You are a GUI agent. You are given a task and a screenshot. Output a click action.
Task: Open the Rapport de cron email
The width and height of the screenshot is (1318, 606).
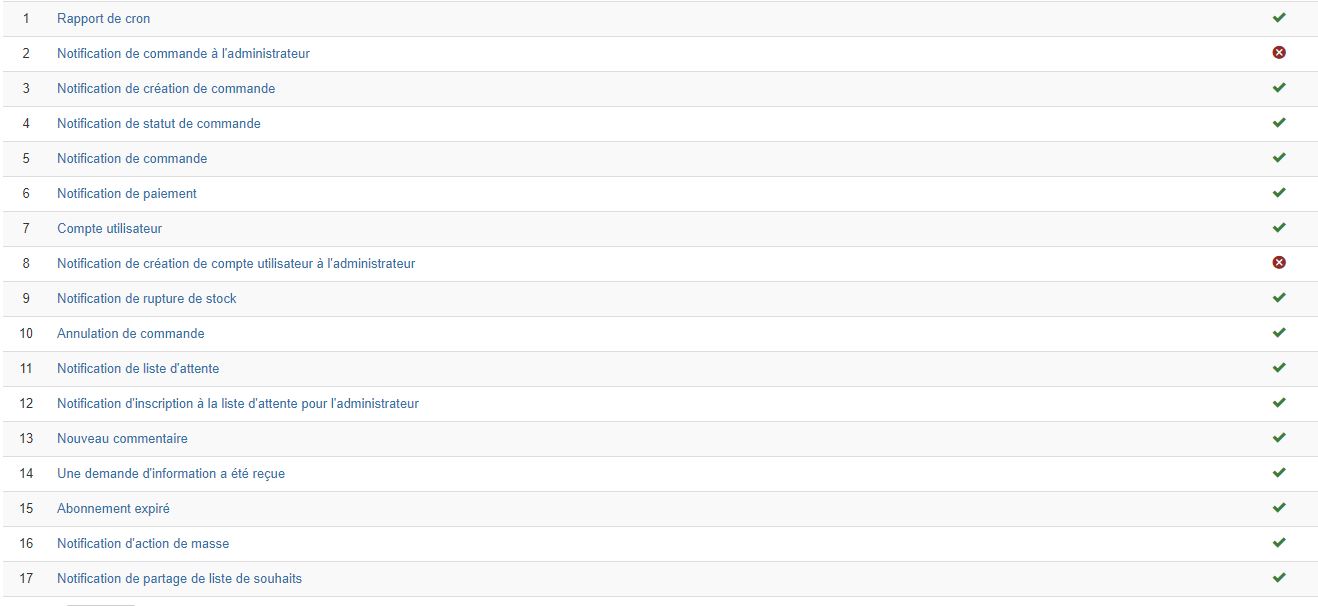[103, 19]
